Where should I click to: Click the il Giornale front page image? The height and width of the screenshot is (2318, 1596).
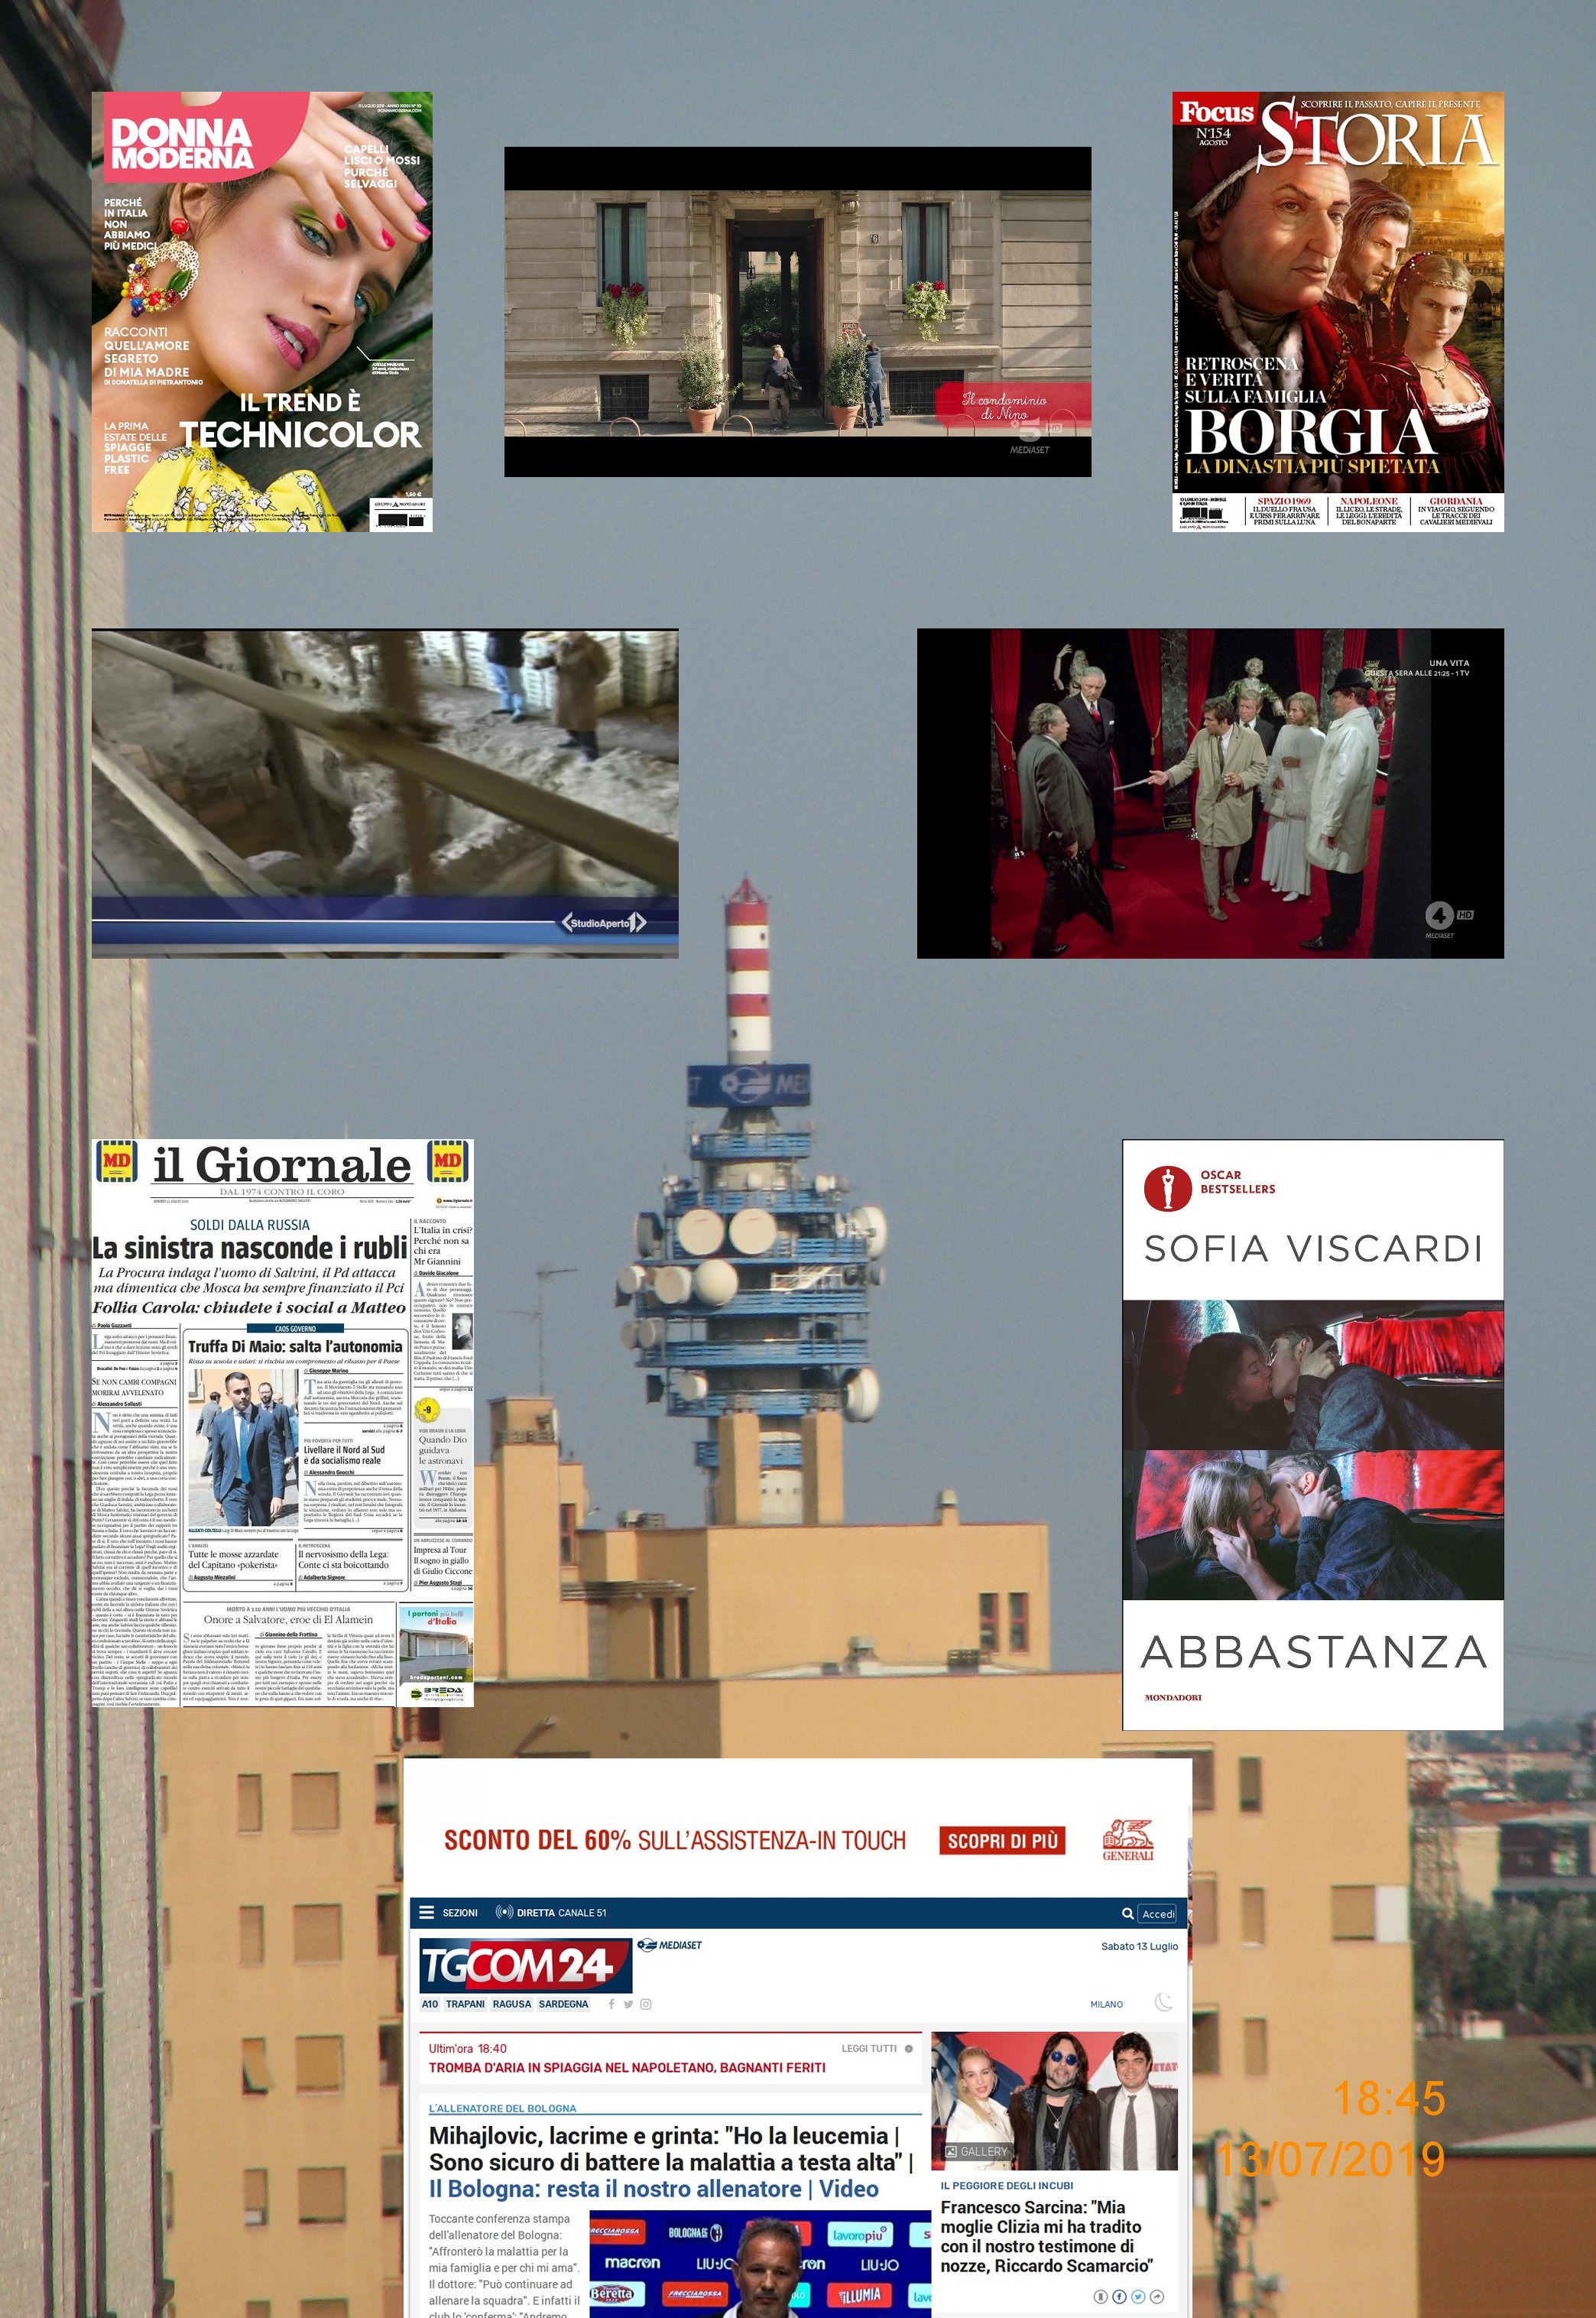click(x=282, y=1422)
